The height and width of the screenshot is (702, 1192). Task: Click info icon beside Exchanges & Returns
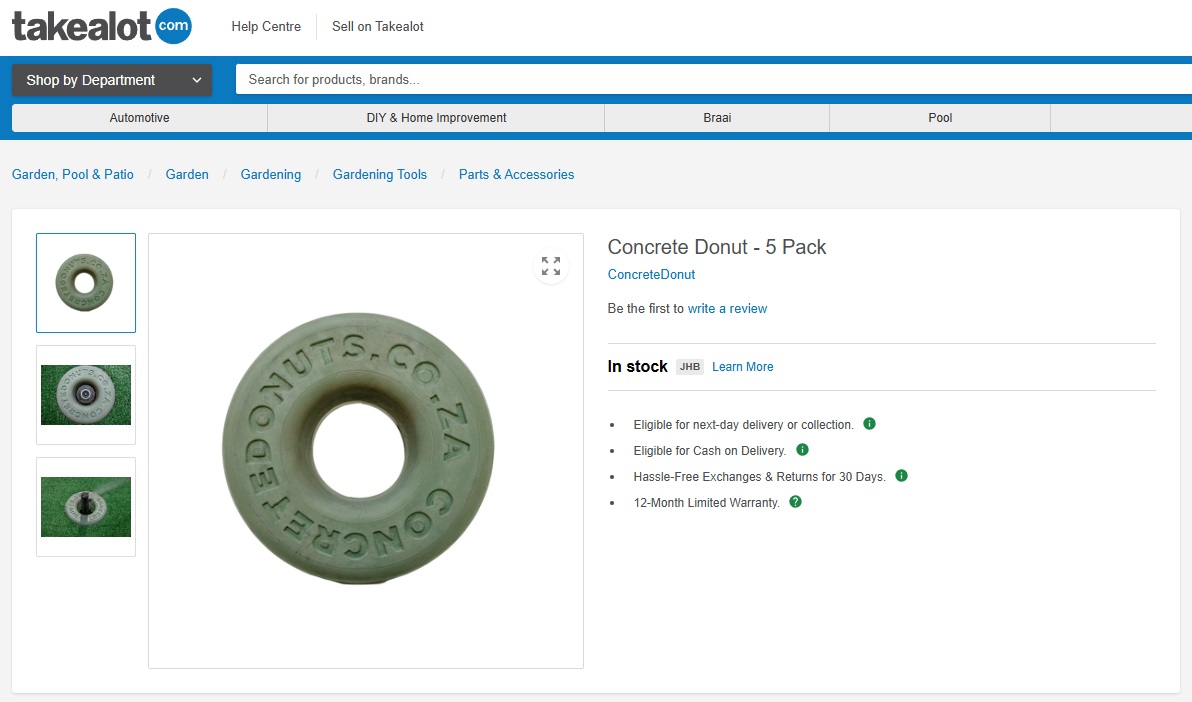tap(901, 476)
